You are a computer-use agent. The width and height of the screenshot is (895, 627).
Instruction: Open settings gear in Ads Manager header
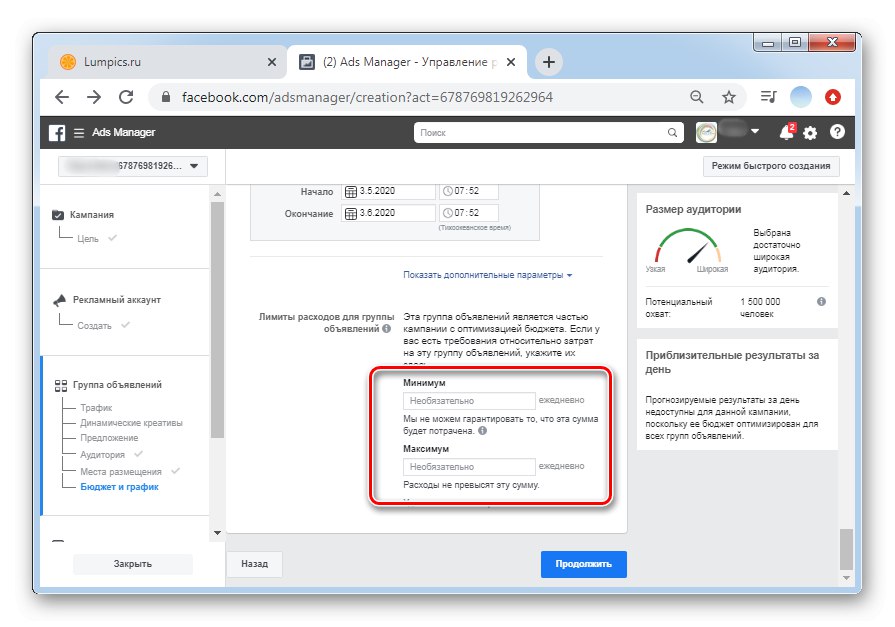point(810,133)
